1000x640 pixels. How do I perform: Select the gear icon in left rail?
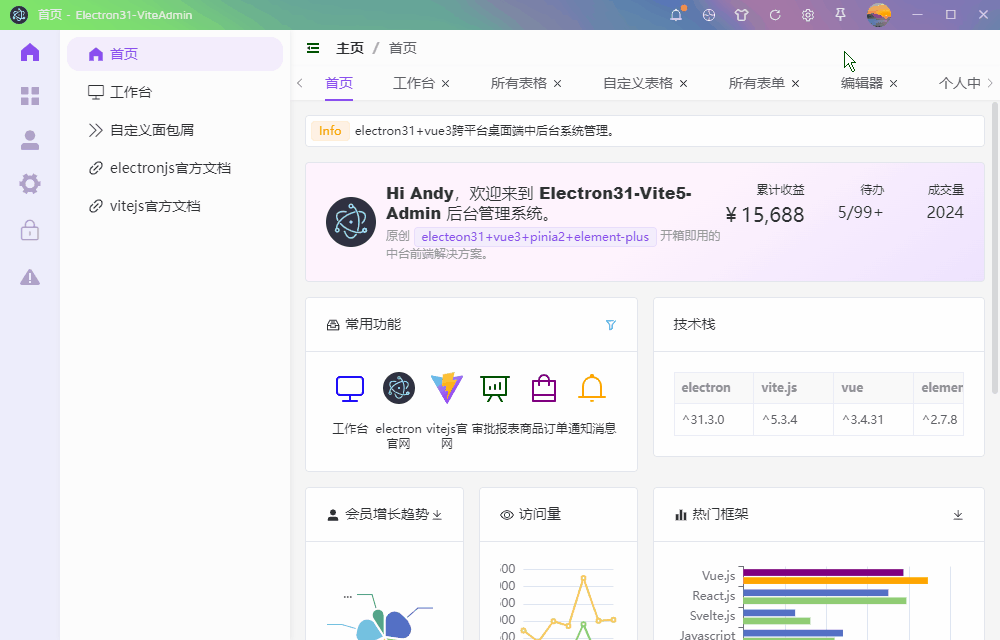[x=30, y=184]
